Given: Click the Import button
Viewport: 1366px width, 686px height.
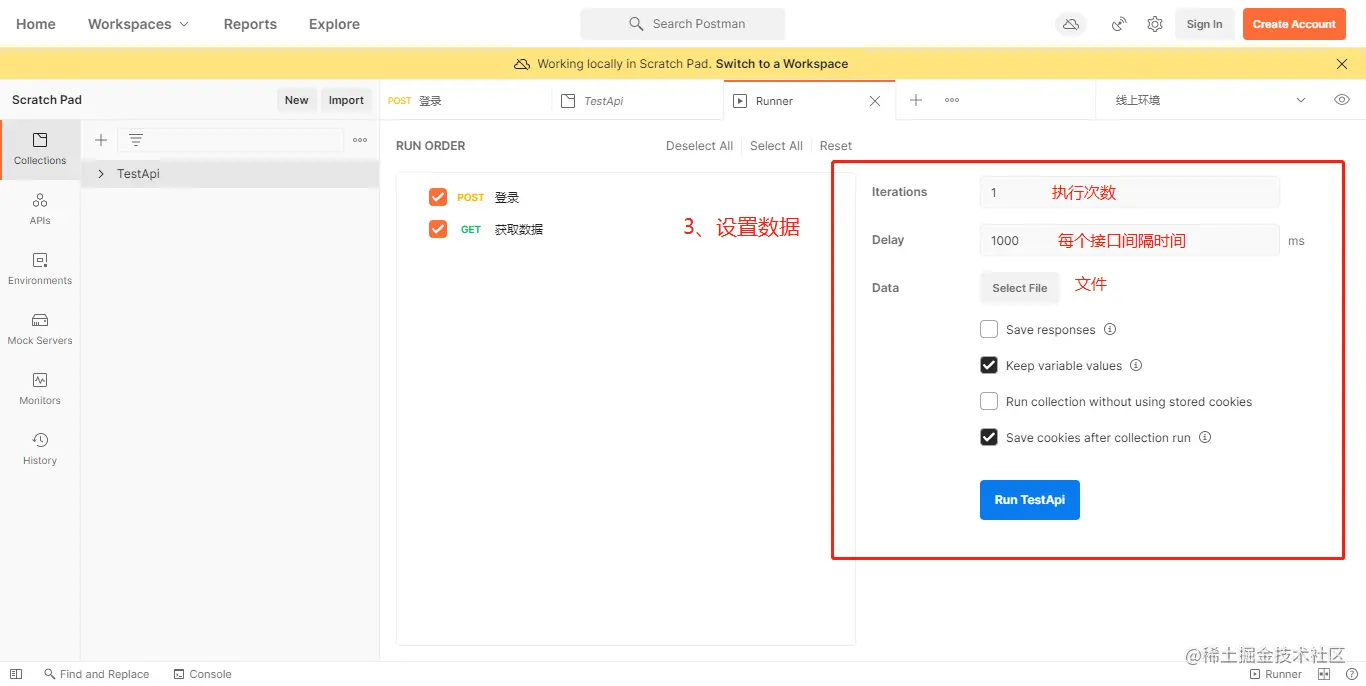Looking at the screenshot, I should click(346, 100).
